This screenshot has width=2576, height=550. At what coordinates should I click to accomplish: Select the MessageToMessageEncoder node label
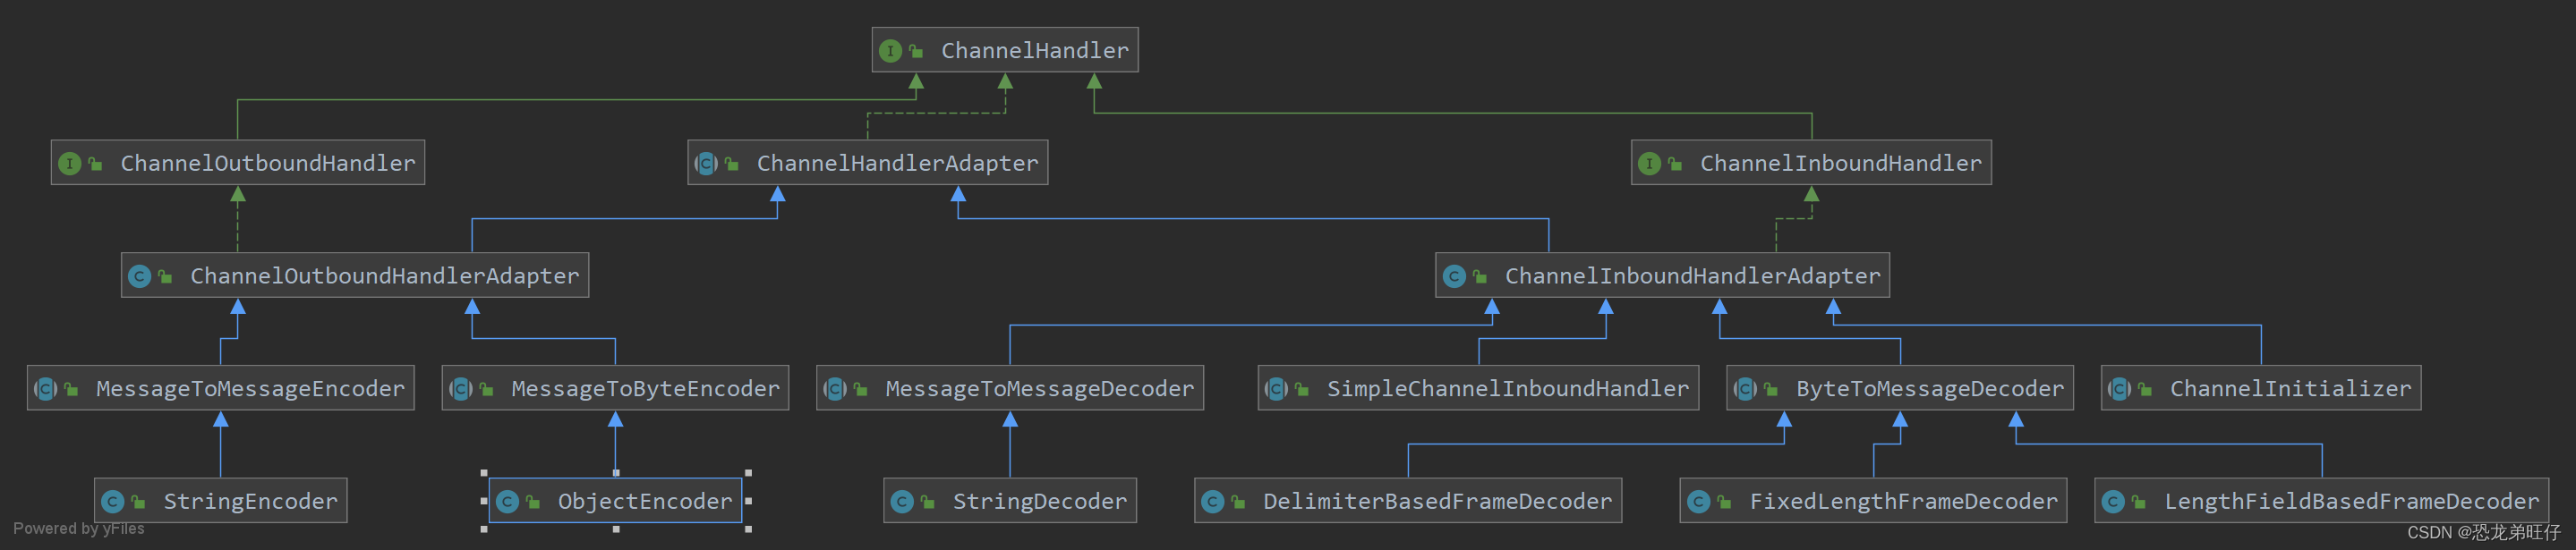[x=250, y=389]
